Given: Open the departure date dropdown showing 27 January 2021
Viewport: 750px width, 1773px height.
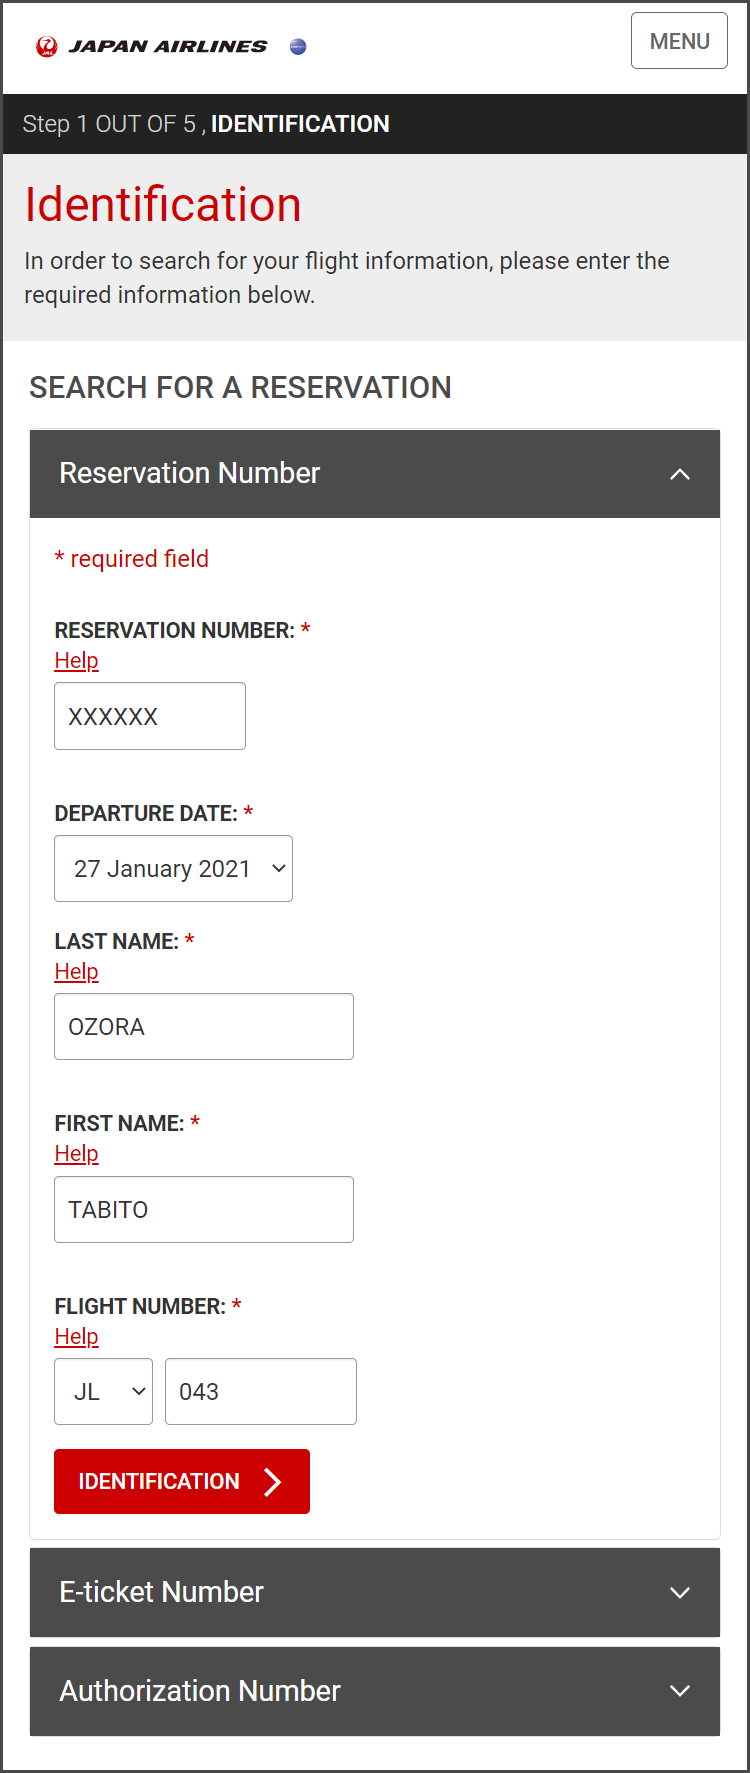Looking at the screenshot, I should (173, 868).
